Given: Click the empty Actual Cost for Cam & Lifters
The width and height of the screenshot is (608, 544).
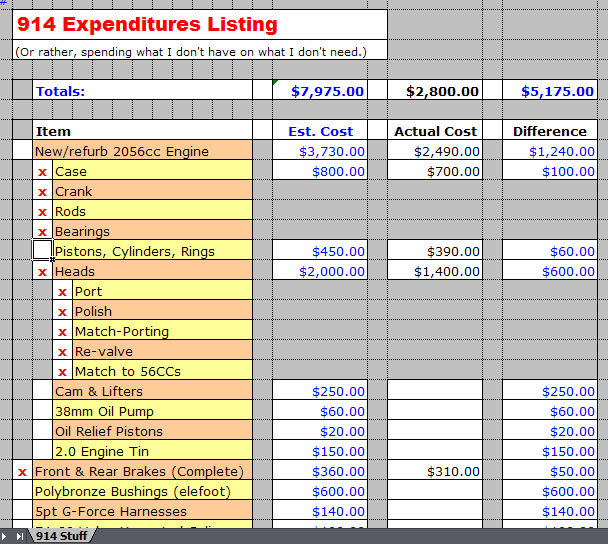Looking at the screenshot, I should (435, 390).
